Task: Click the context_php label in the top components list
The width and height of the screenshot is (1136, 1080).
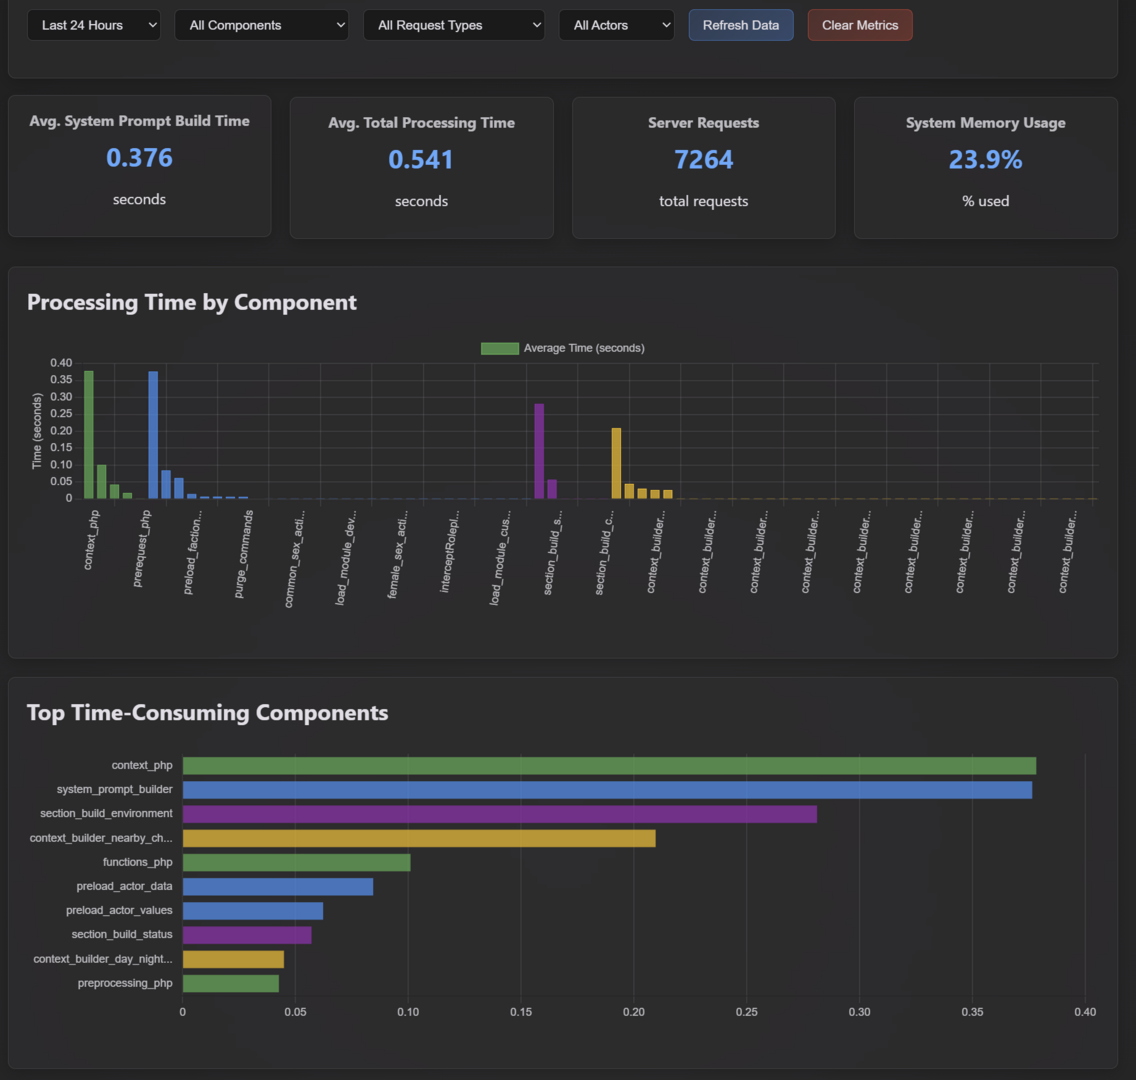Action: (x=142, y=766)
